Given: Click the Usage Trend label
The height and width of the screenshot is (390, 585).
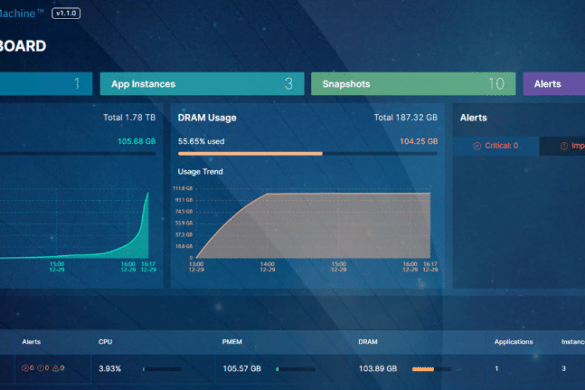Looking at the screenshot, I should (x=200, y=172).
